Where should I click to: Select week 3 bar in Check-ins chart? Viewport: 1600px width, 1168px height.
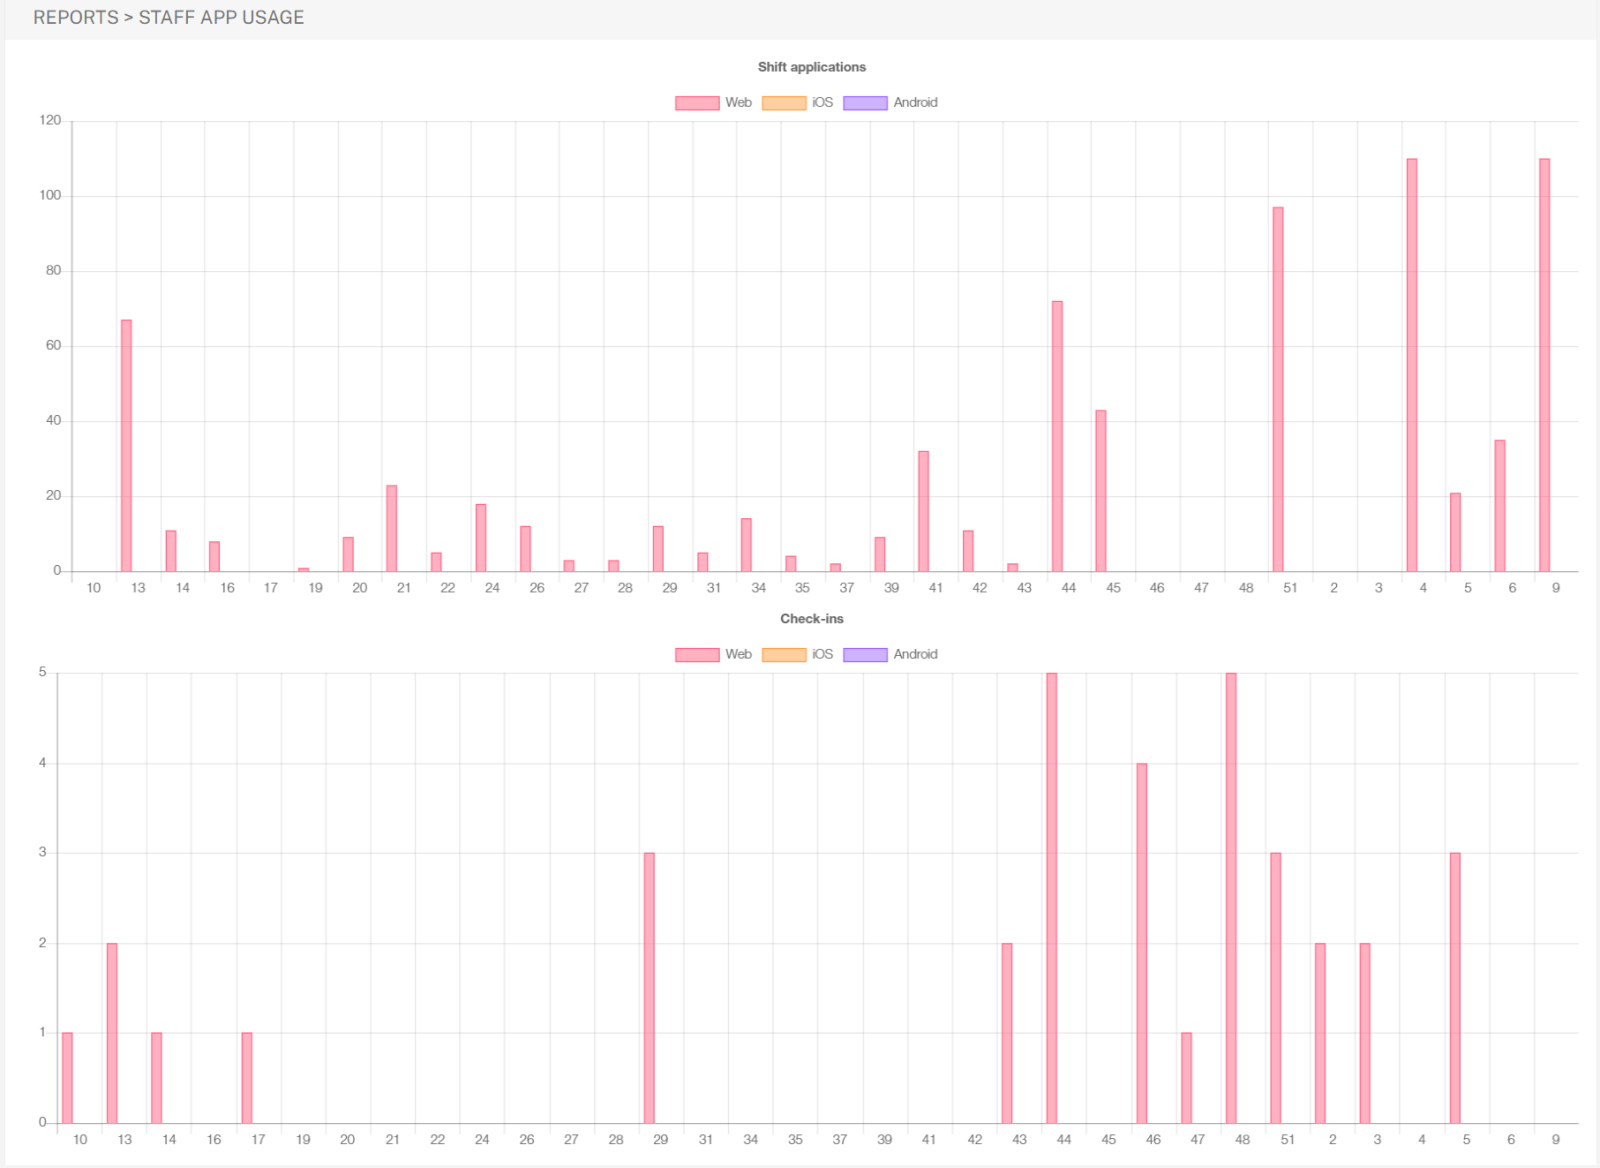pos(1365,1033)
